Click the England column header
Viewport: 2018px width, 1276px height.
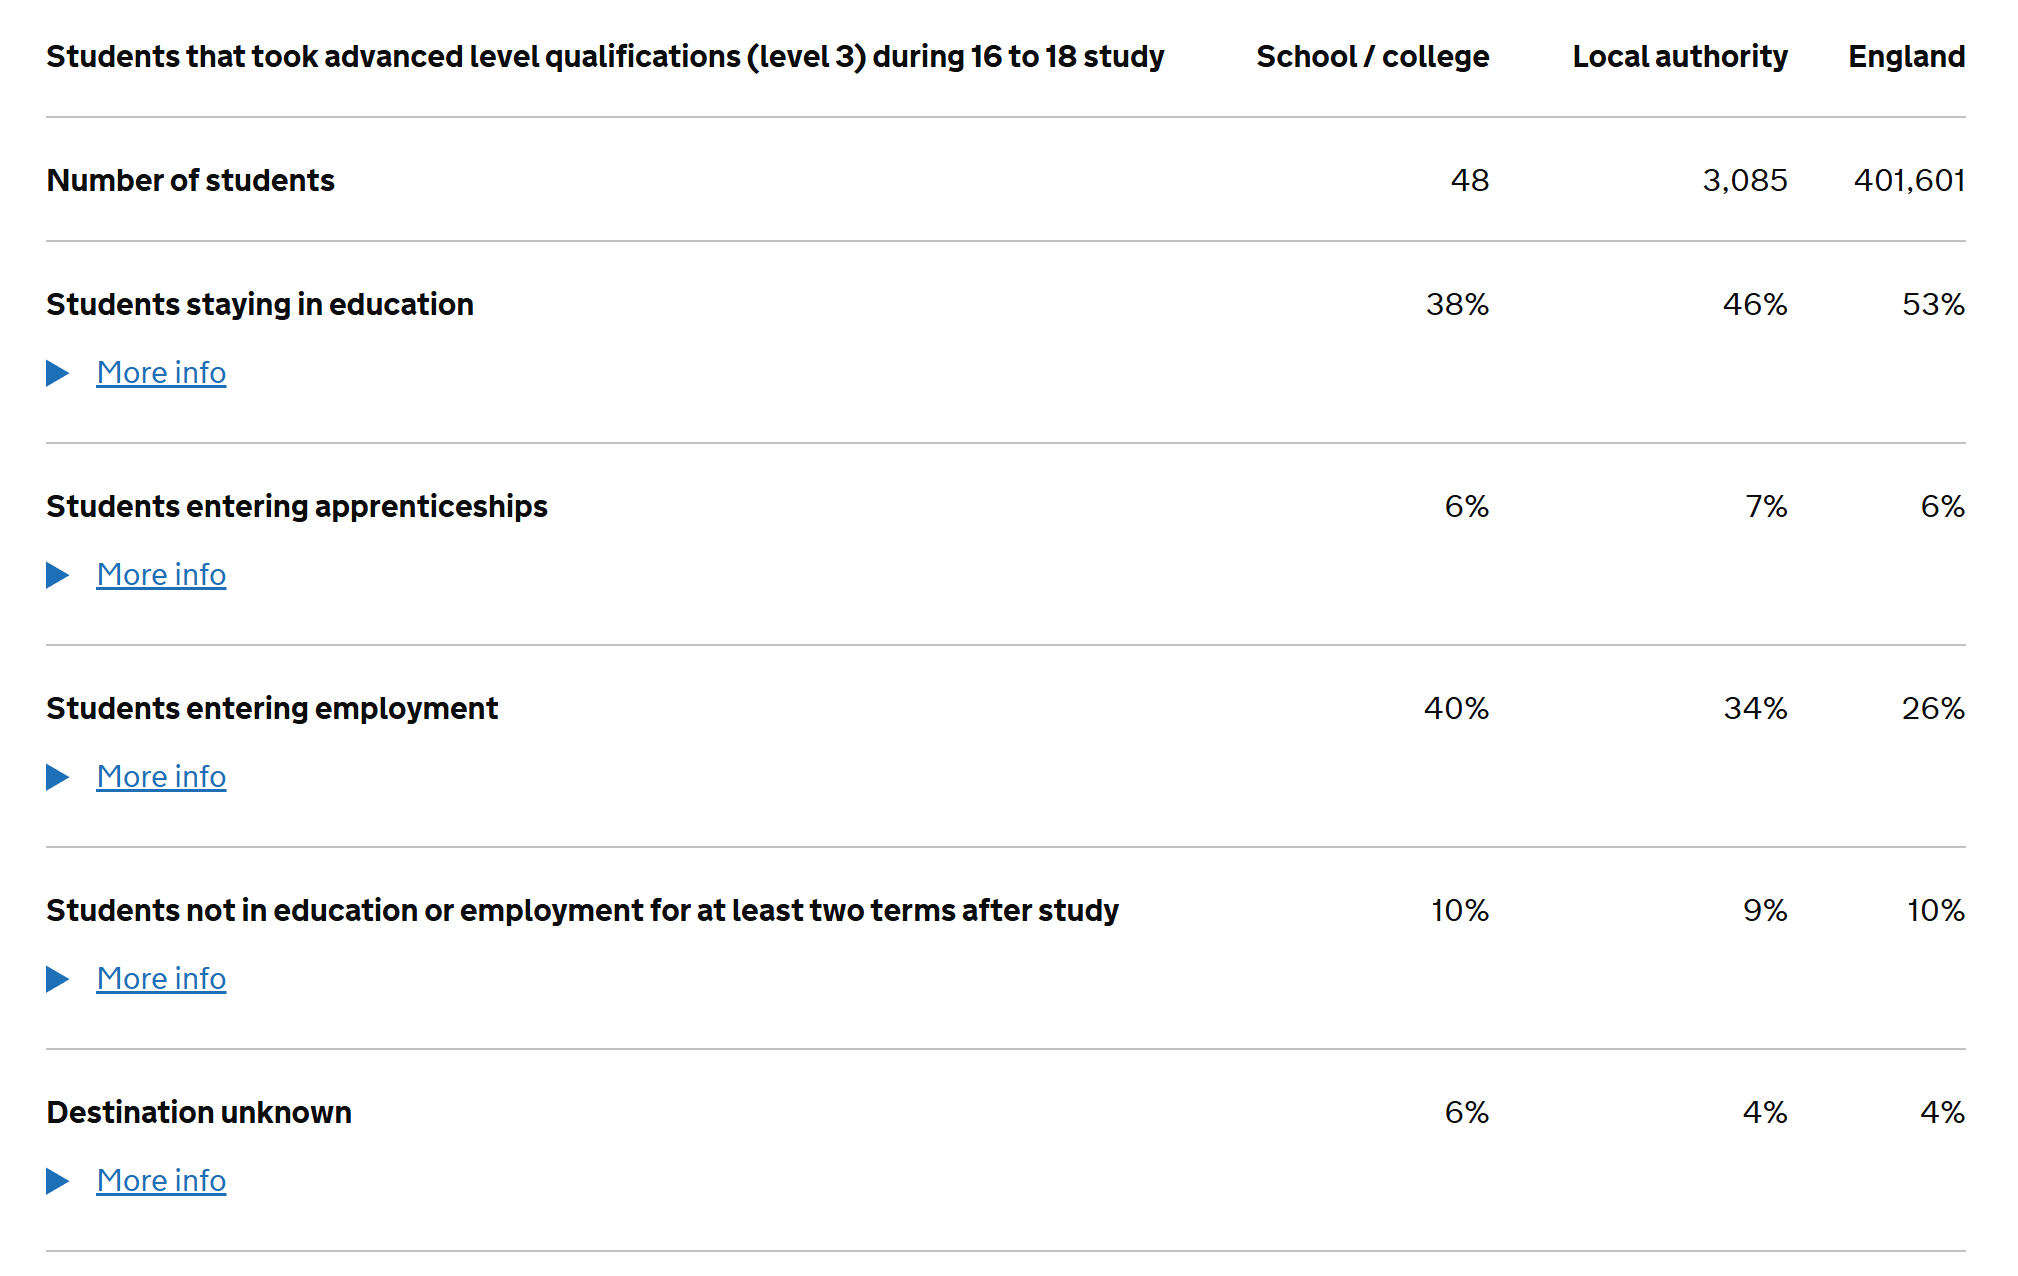[x=1906, y=57]
